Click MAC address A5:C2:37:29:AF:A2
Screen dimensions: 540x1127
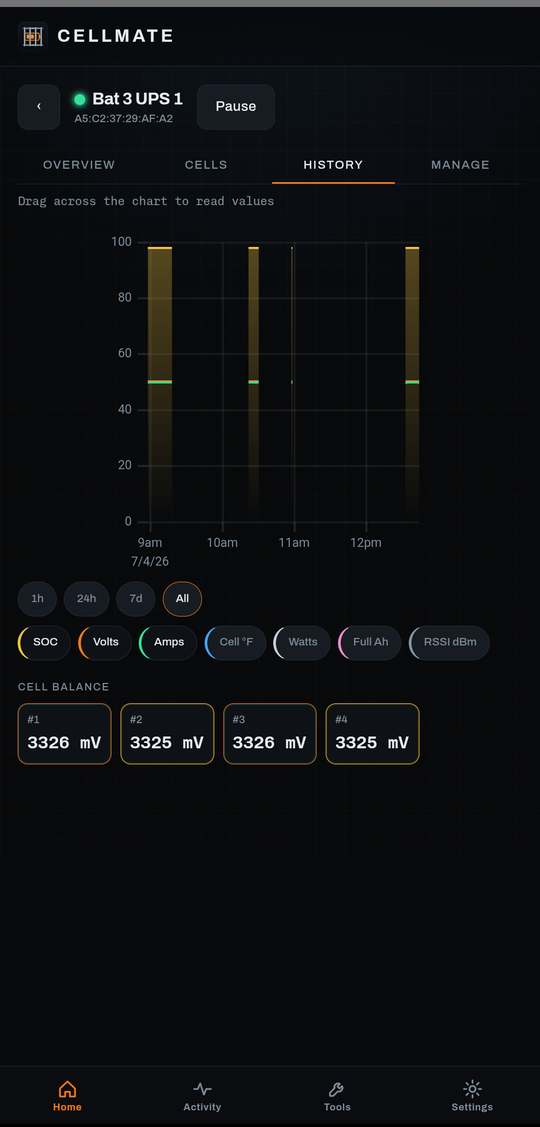(124, 119)
